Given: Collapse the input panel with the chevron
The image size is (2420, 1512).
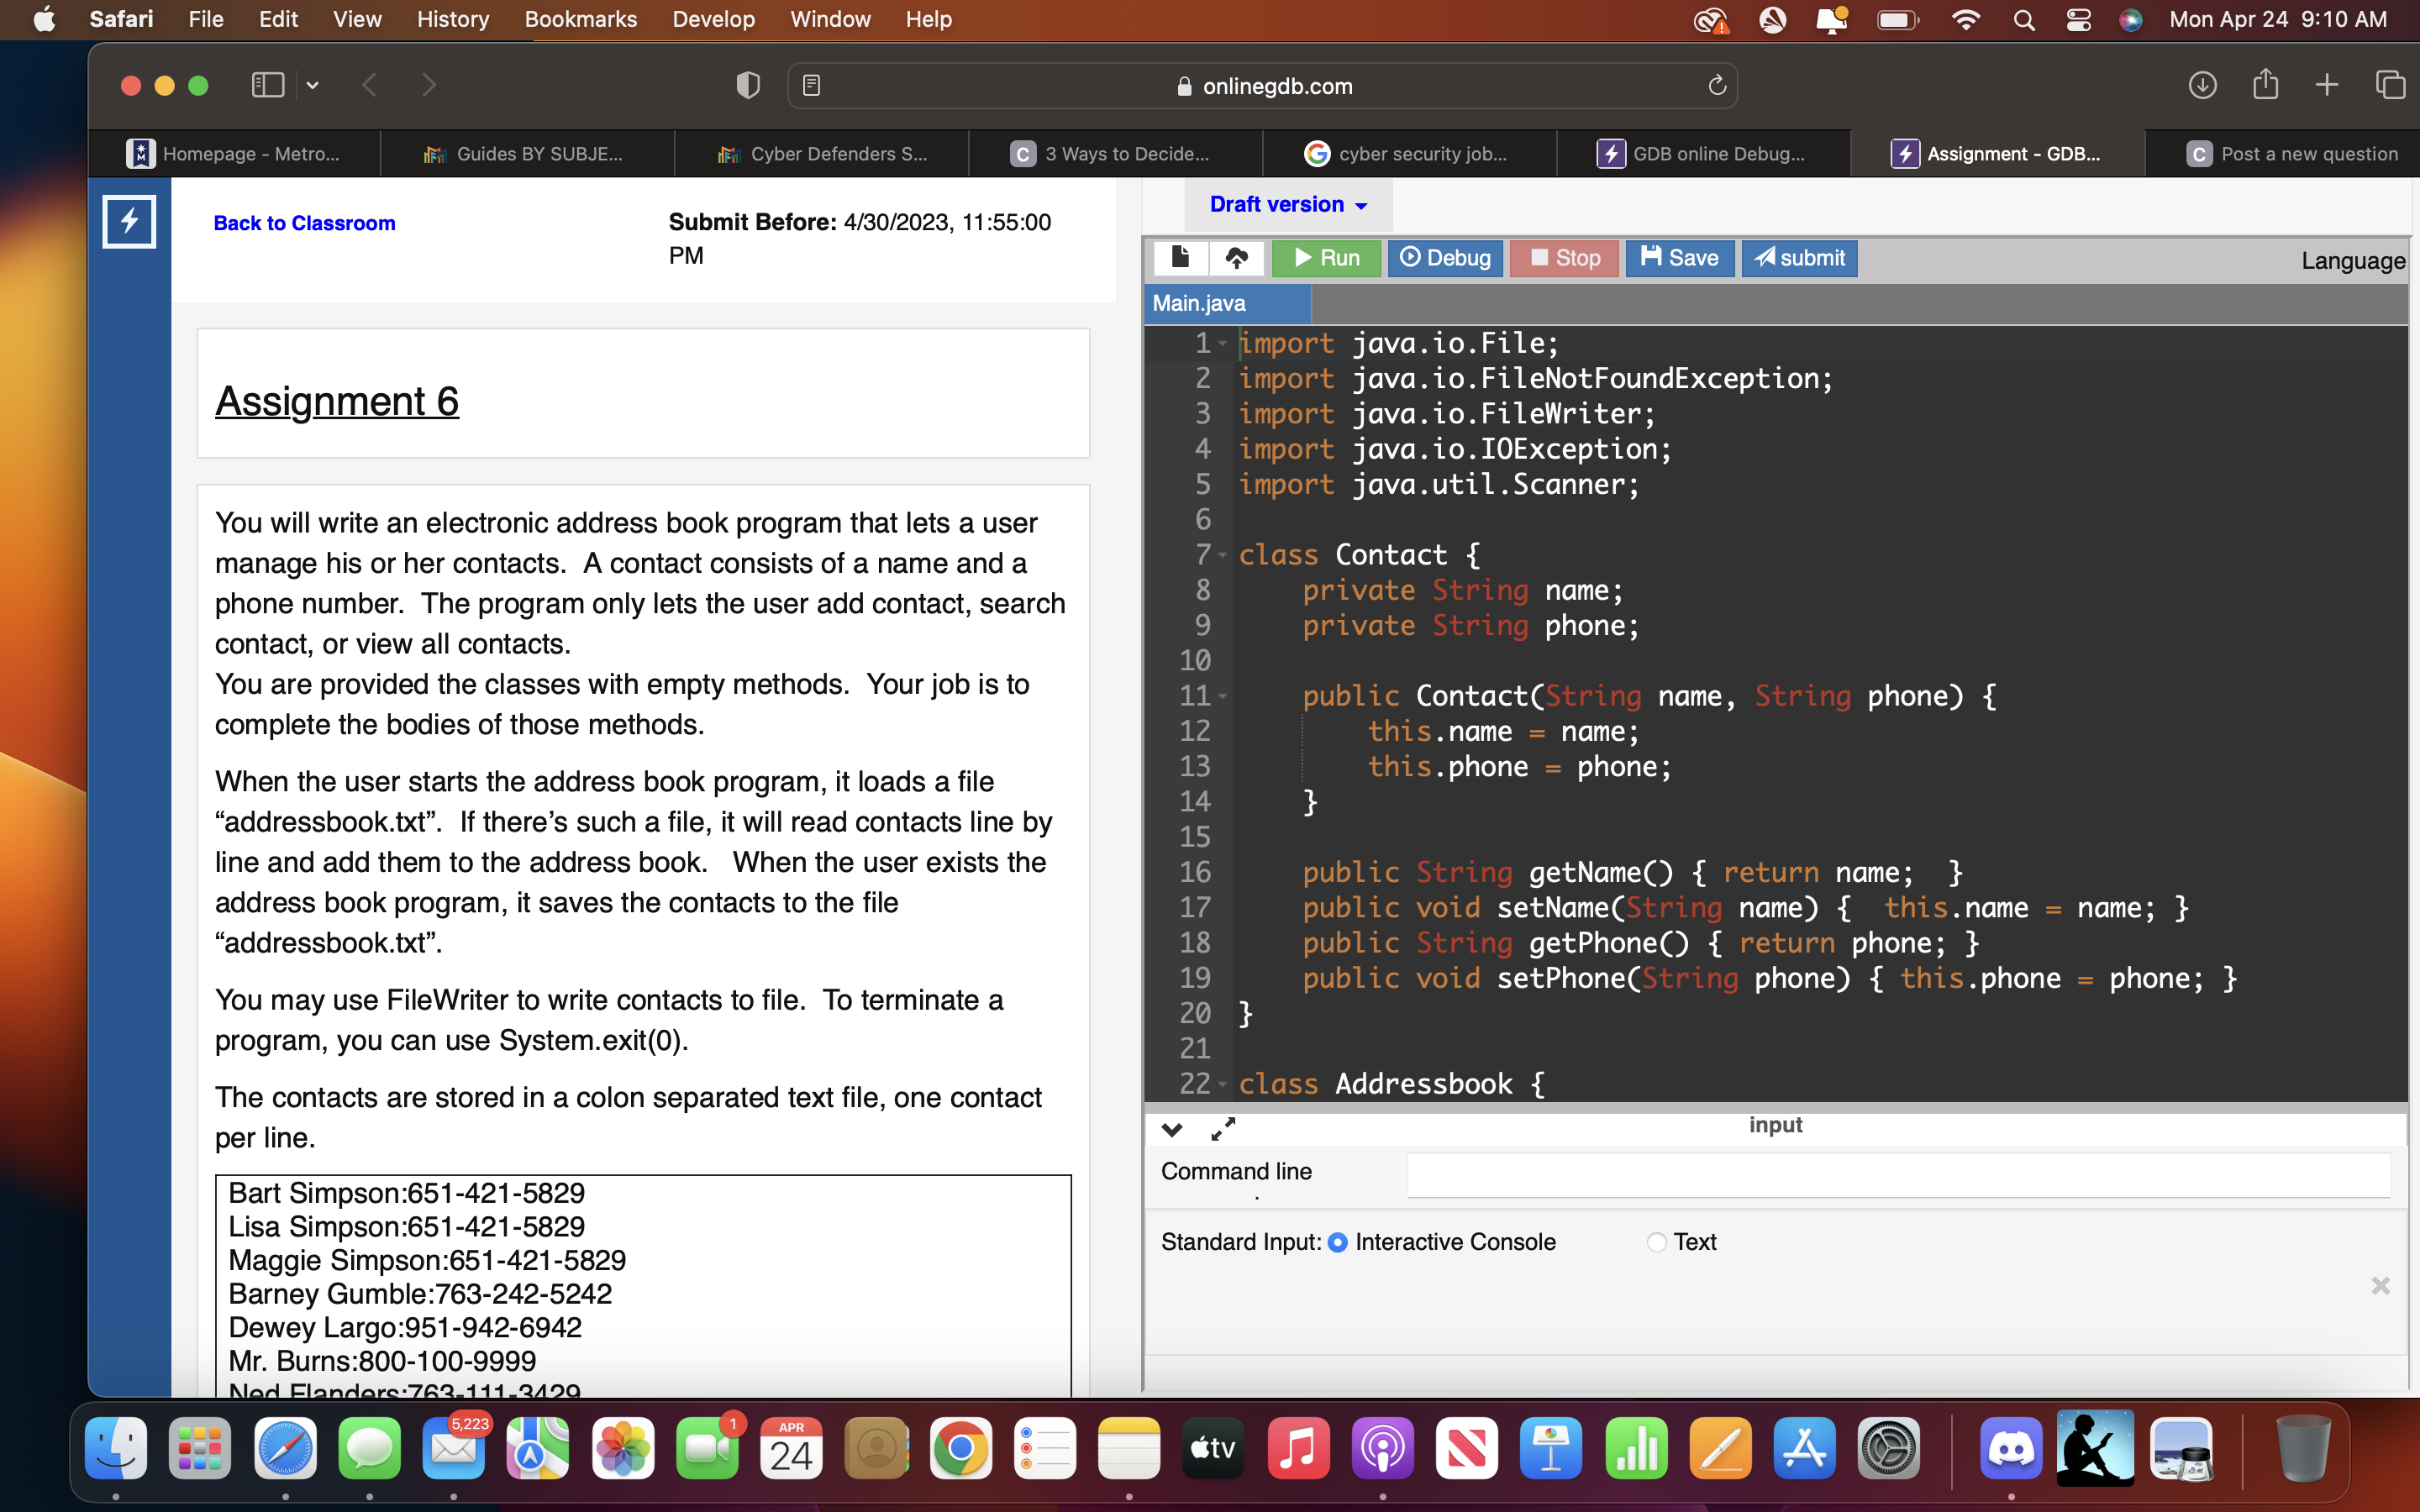Looking at the screenshot, I should click(1171, 1129).
